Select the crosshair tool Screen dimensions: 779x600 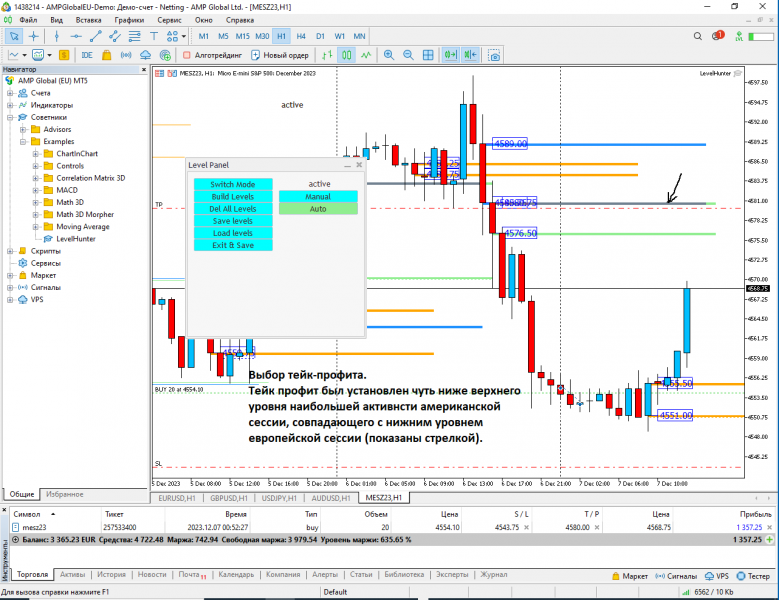tap(33, 36)
